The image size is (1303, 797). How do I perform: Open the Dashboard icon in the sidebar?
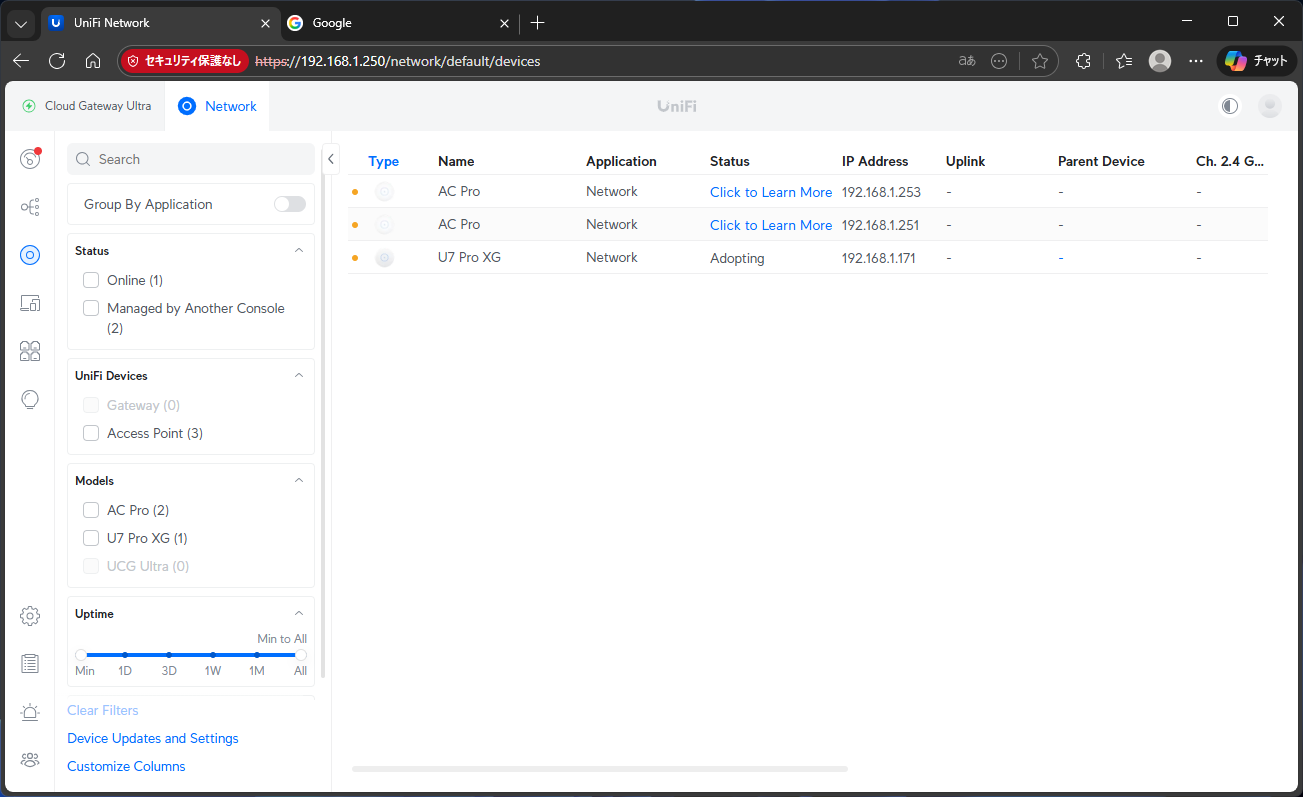click(30, 159)
